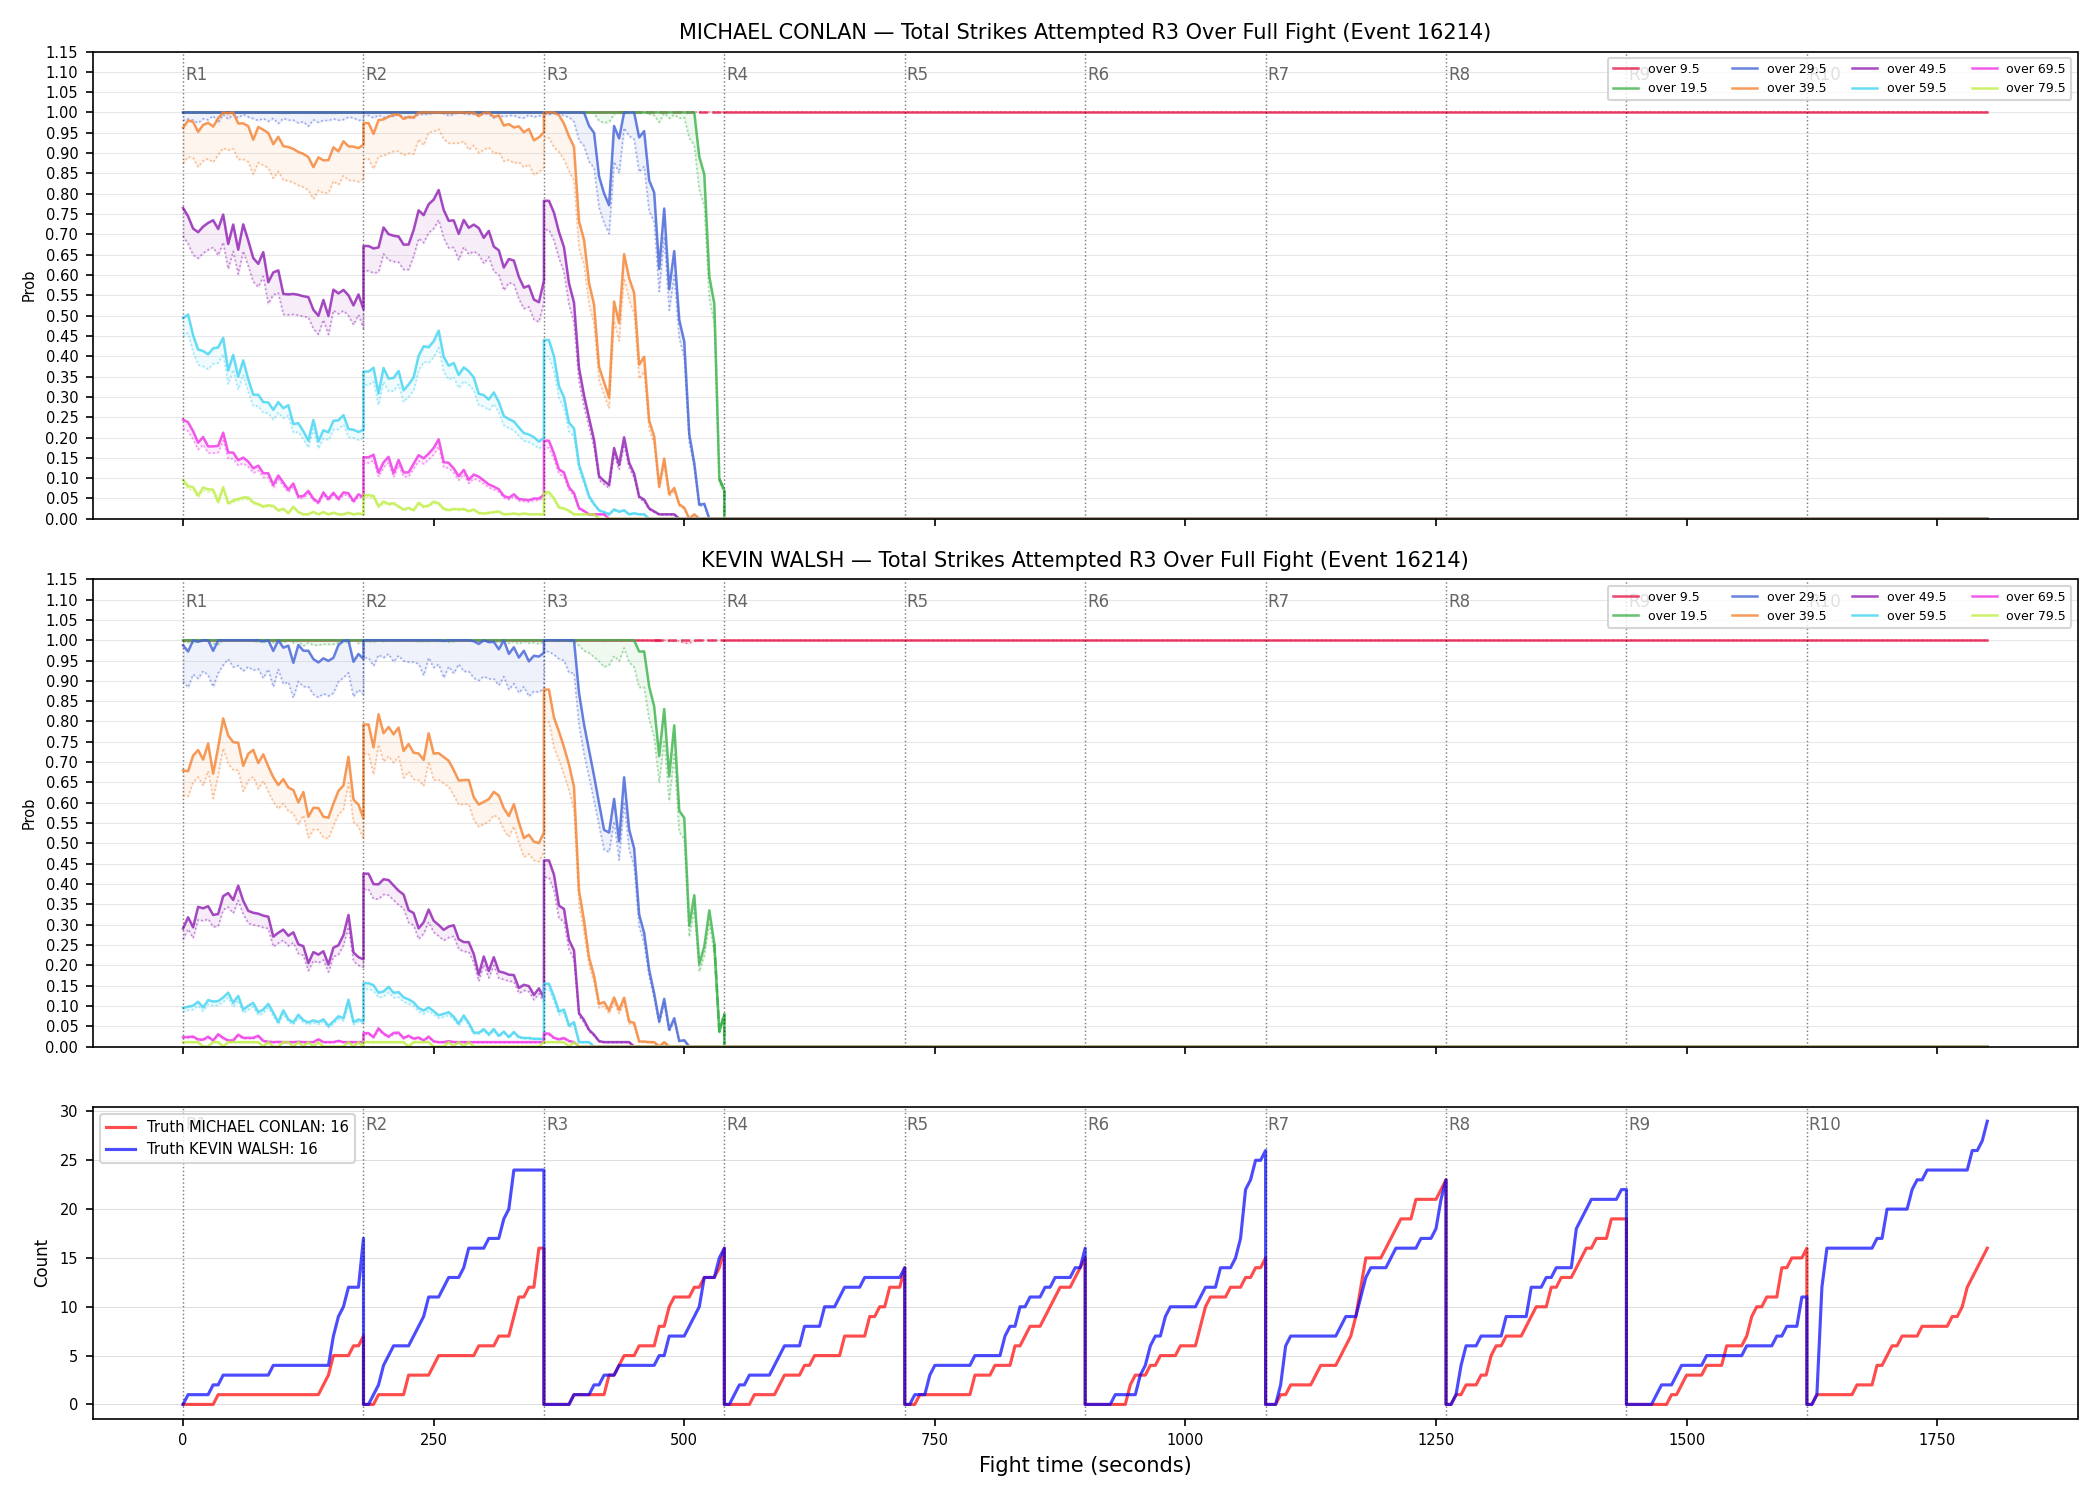
Task: Click the R4 round marker in top chart
Action: [737, 74]
